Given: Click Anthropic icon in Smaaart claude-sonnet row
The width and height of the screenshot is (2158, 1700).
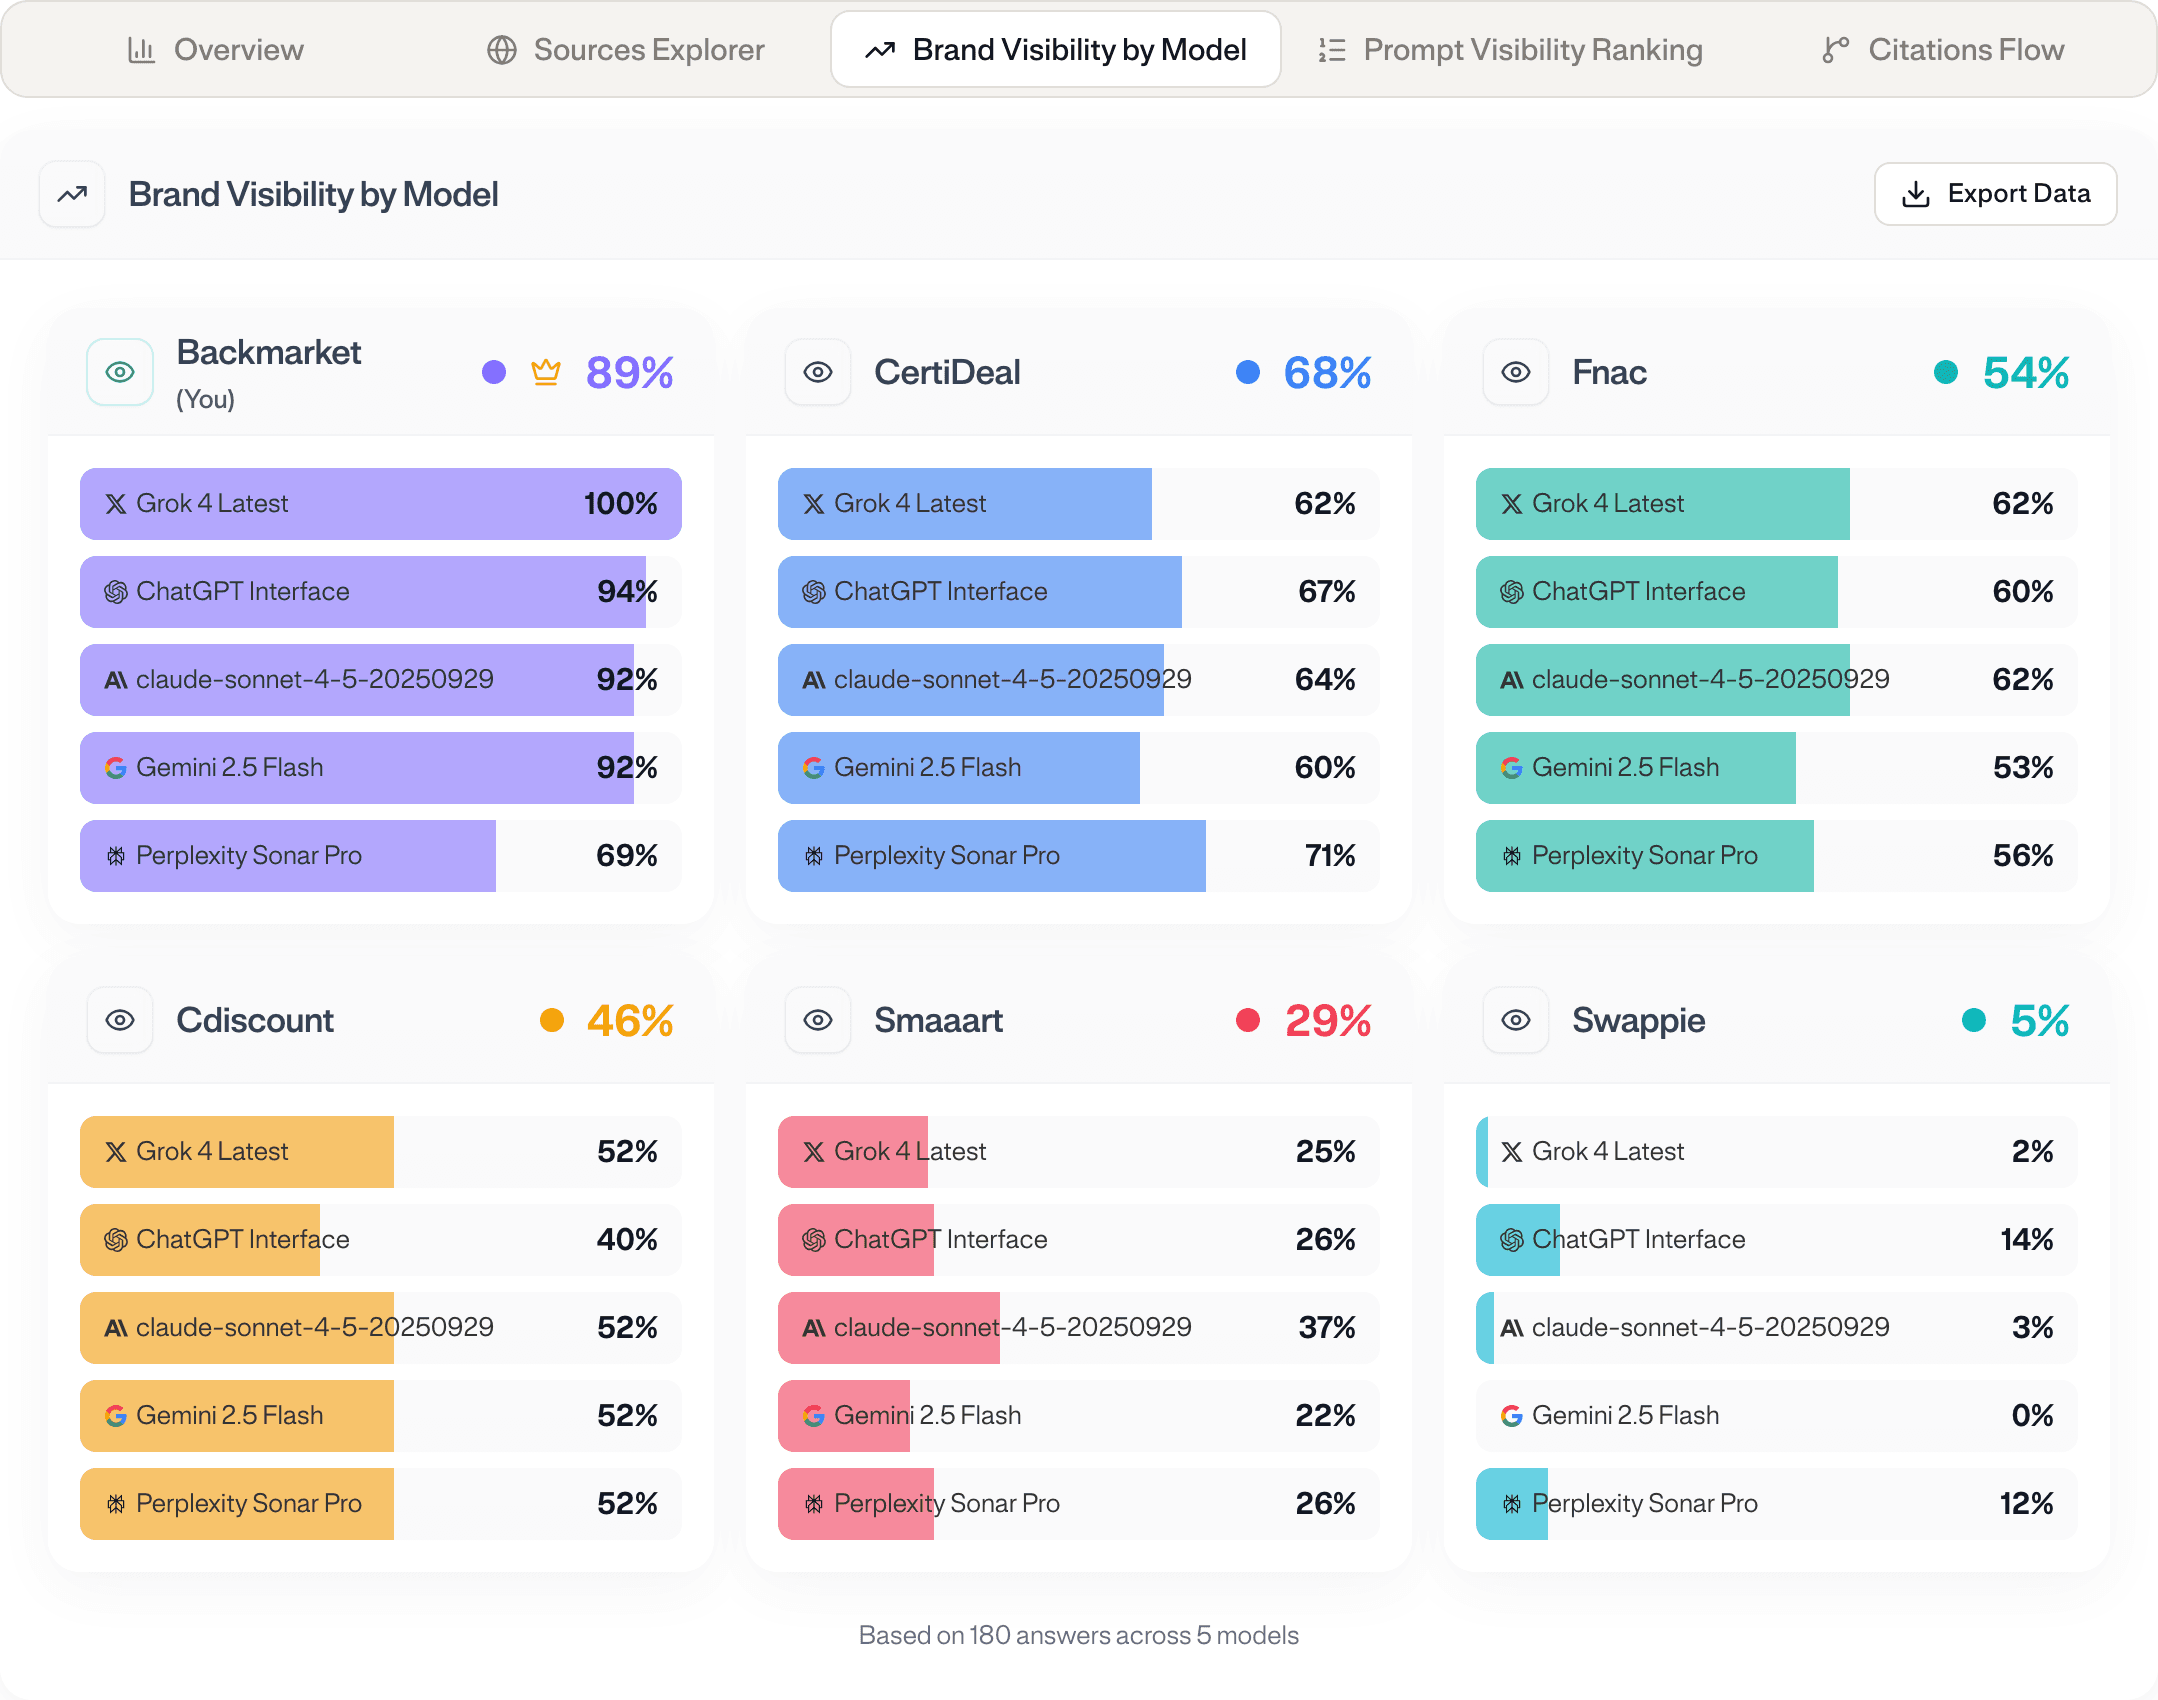Looking at the screenshot, I should [x=814, y=1328].
